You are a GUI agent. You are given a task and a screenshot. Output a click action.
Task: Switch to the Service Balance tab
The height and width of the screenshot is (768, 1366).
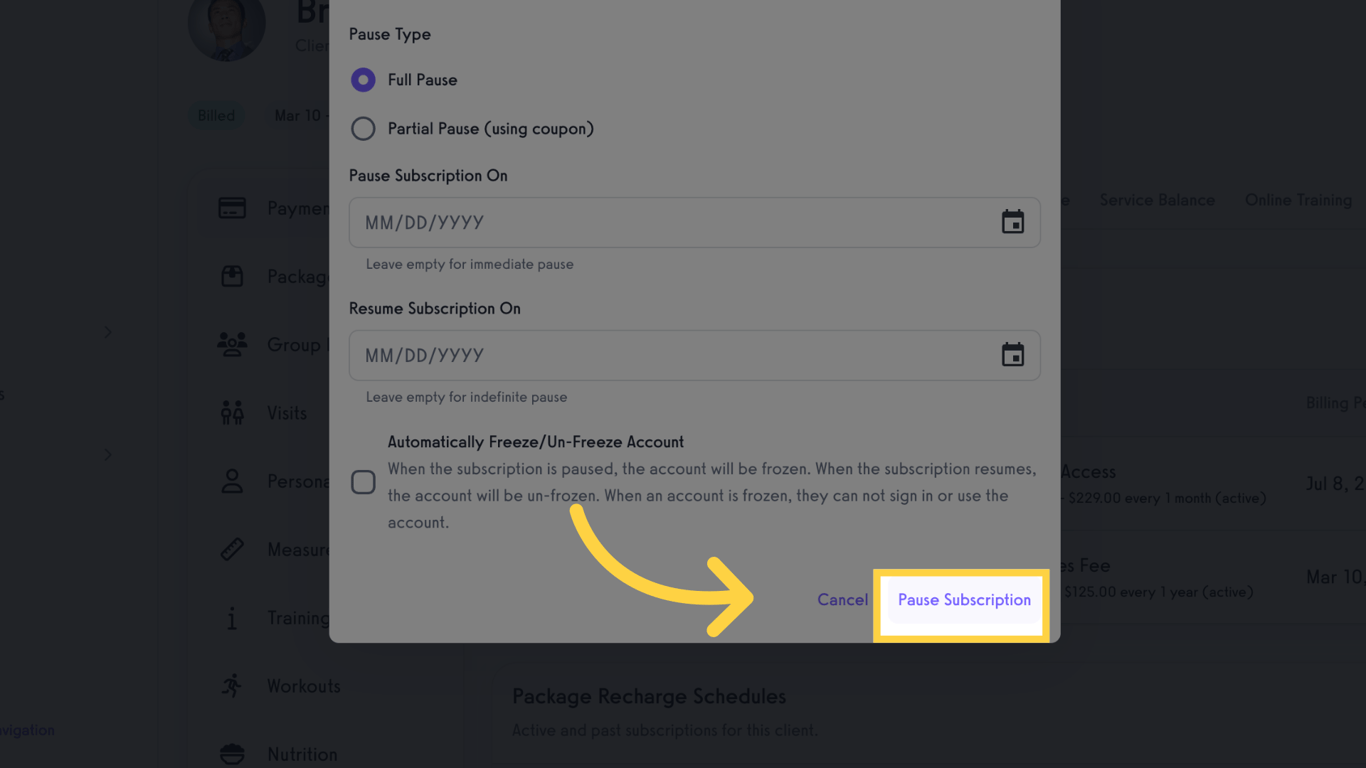(1157, 200)
